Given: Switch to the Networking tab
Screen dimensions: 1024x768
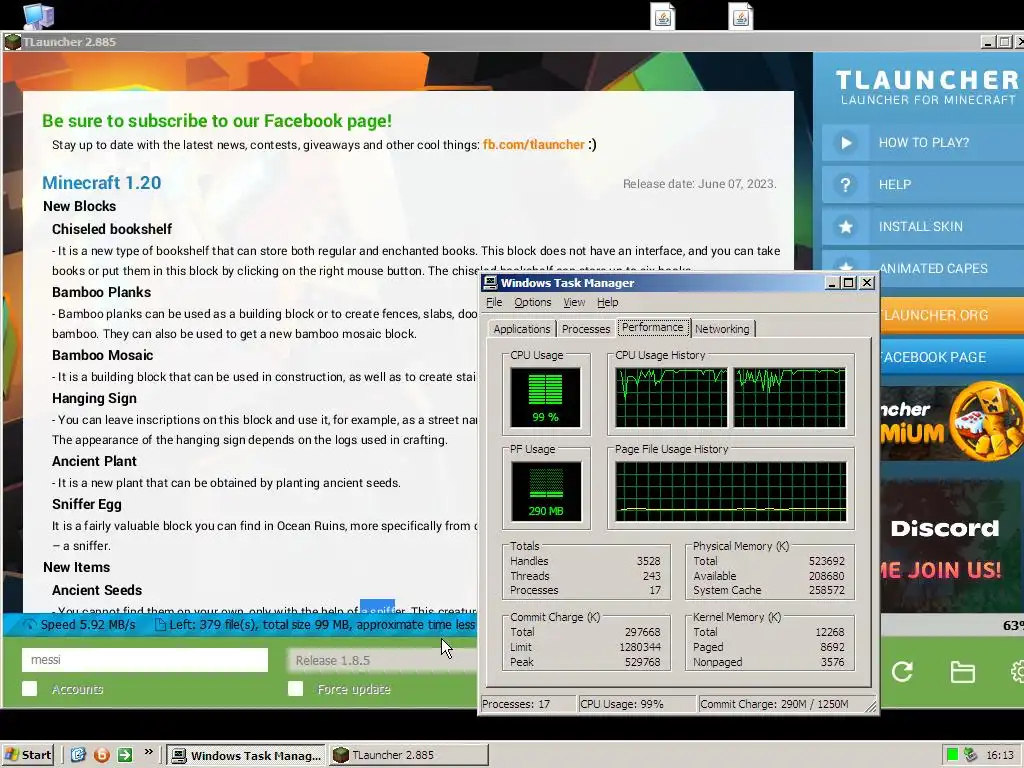Looking at the screenshot, I should coord(722,328).
